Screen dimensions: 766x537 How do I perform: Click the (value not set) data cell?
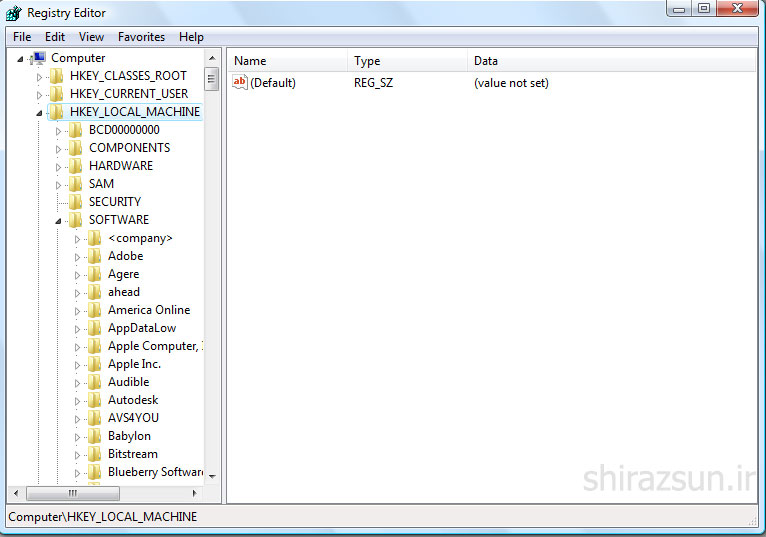point(511,83)
